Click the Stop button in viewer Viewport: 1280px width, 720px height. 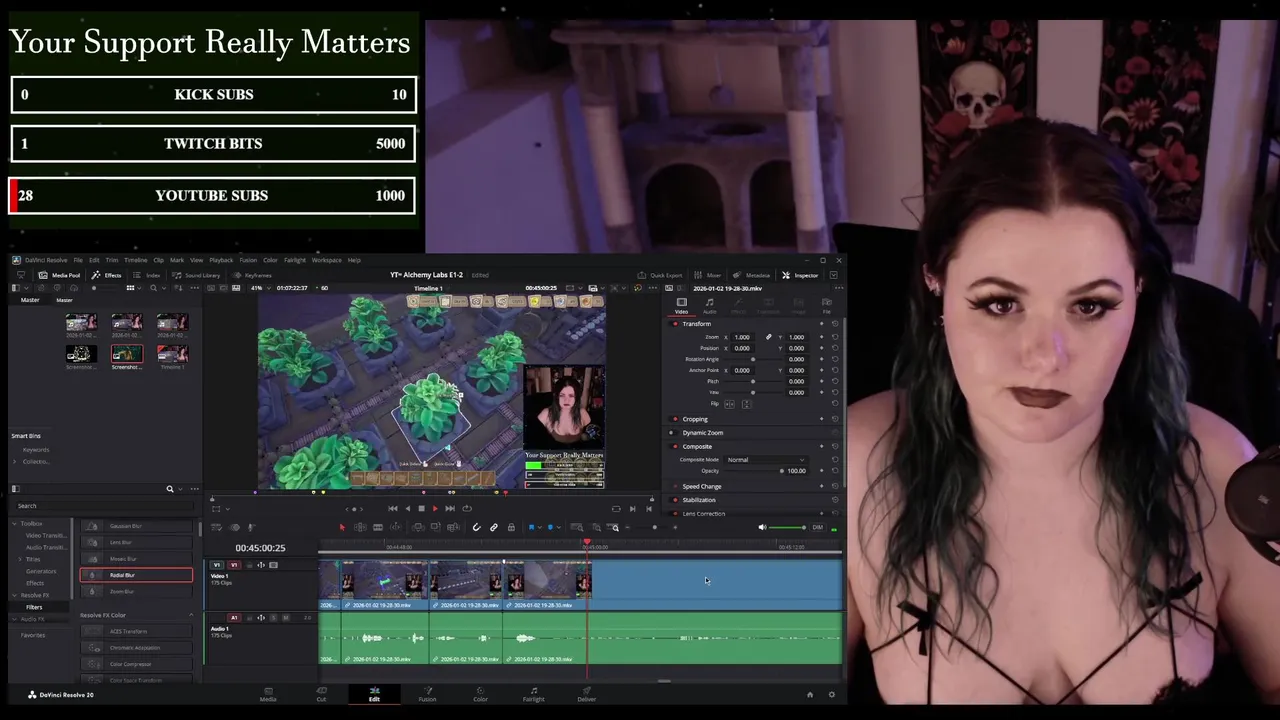coord(421,508)
